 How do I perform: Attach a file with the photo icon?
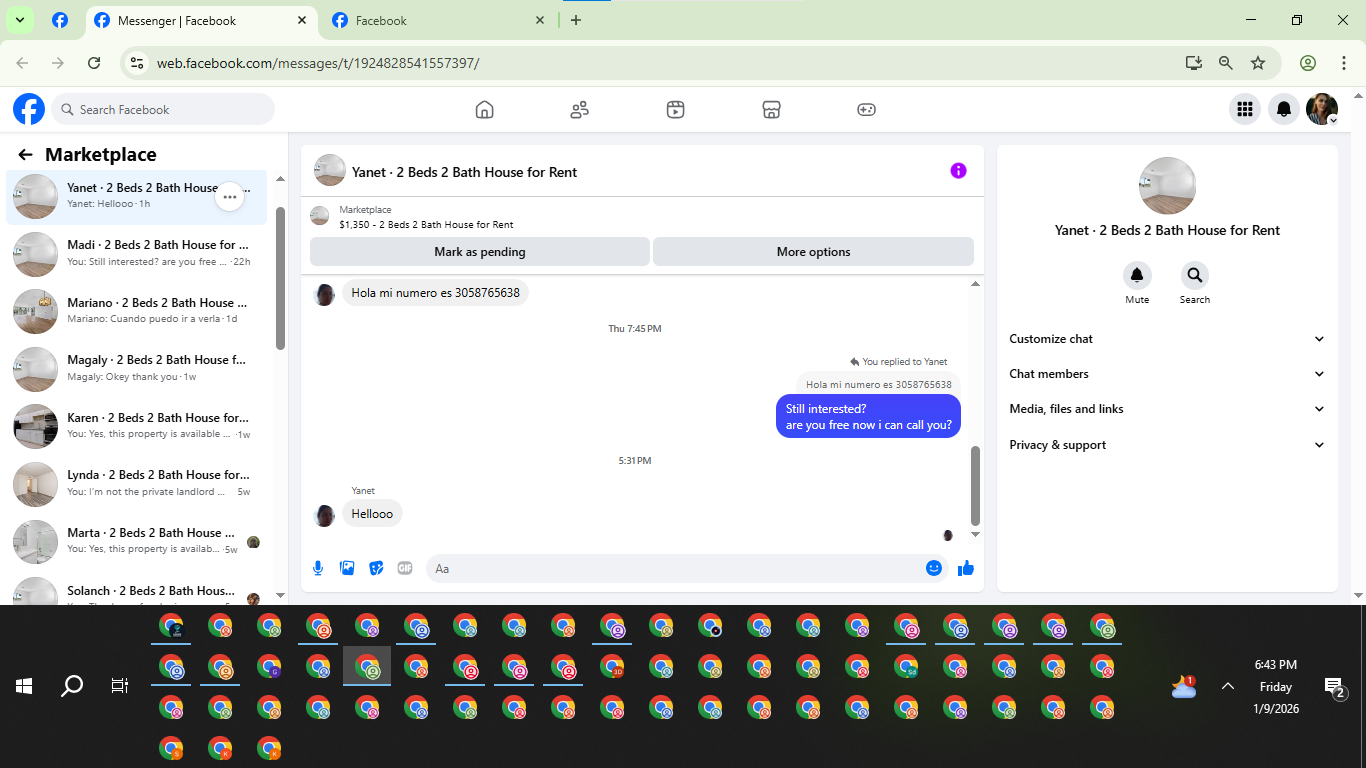(347, 568)
